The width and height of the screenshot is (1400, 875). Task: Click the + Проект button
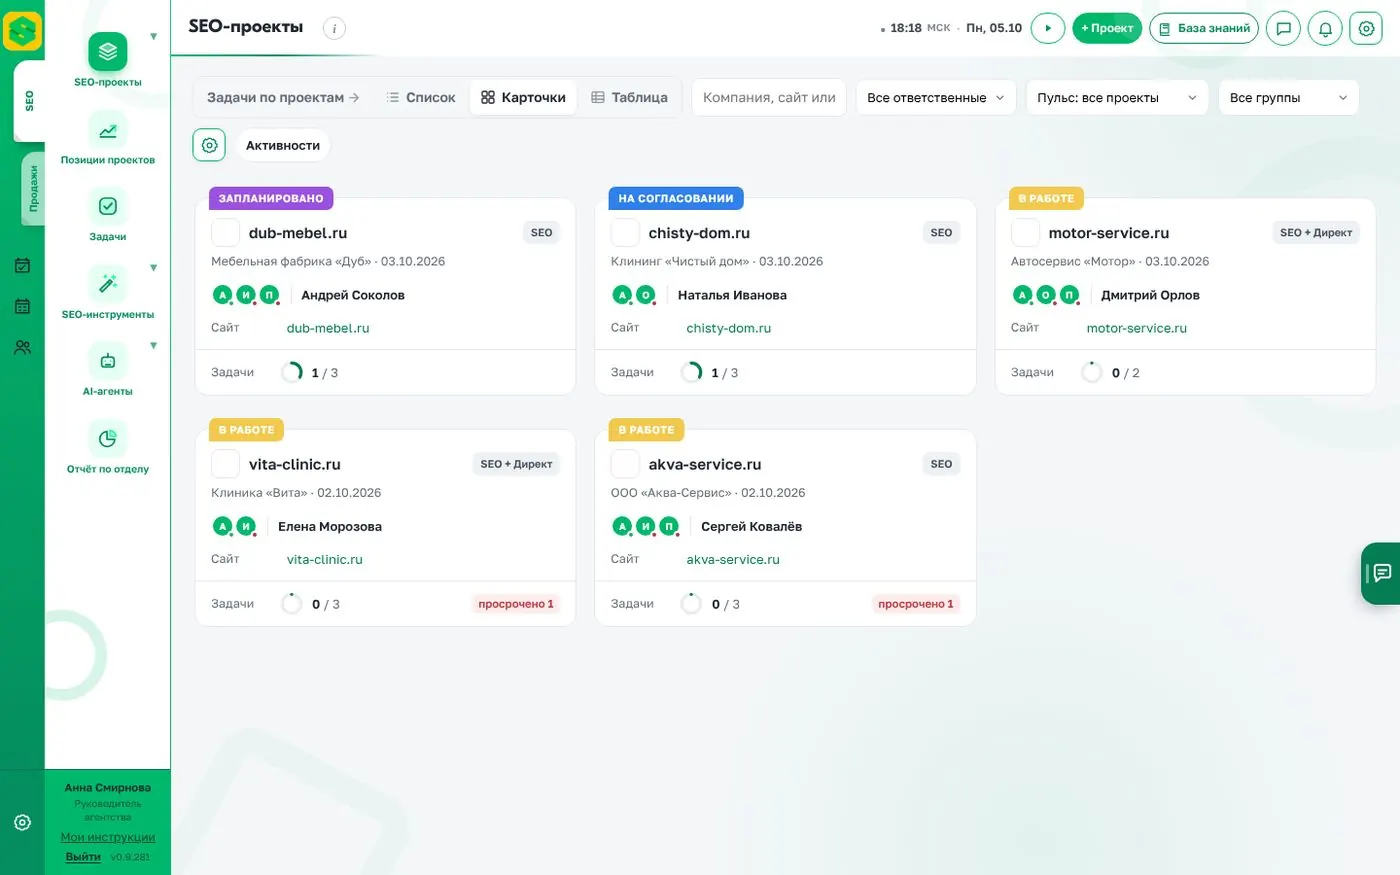(1107, 28)
